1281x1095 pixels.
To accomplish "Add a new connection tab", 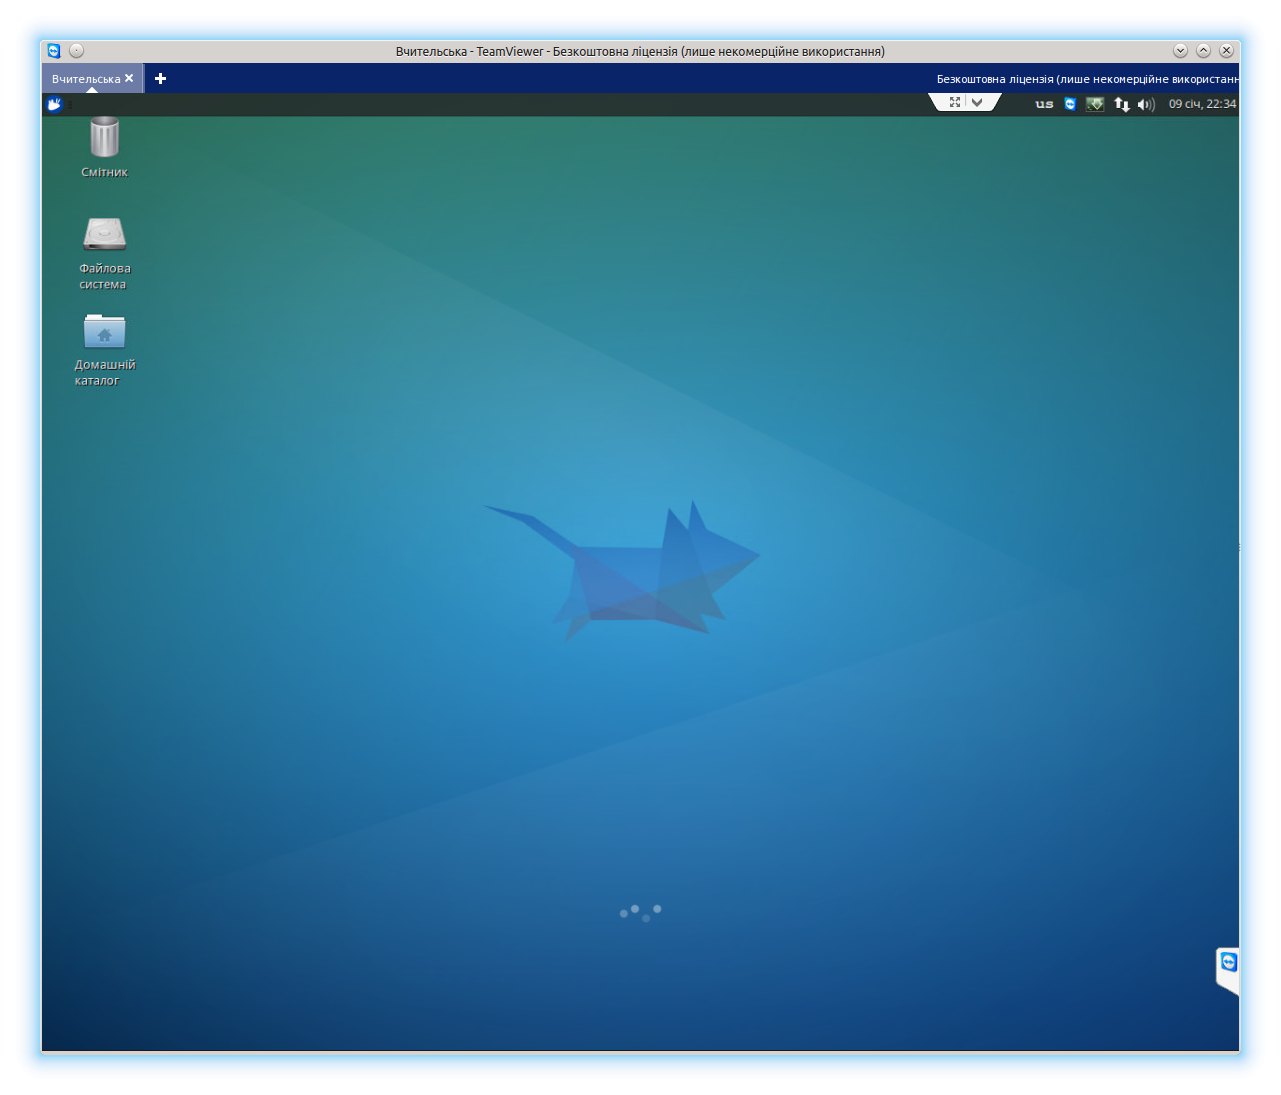I will point(160,78).
